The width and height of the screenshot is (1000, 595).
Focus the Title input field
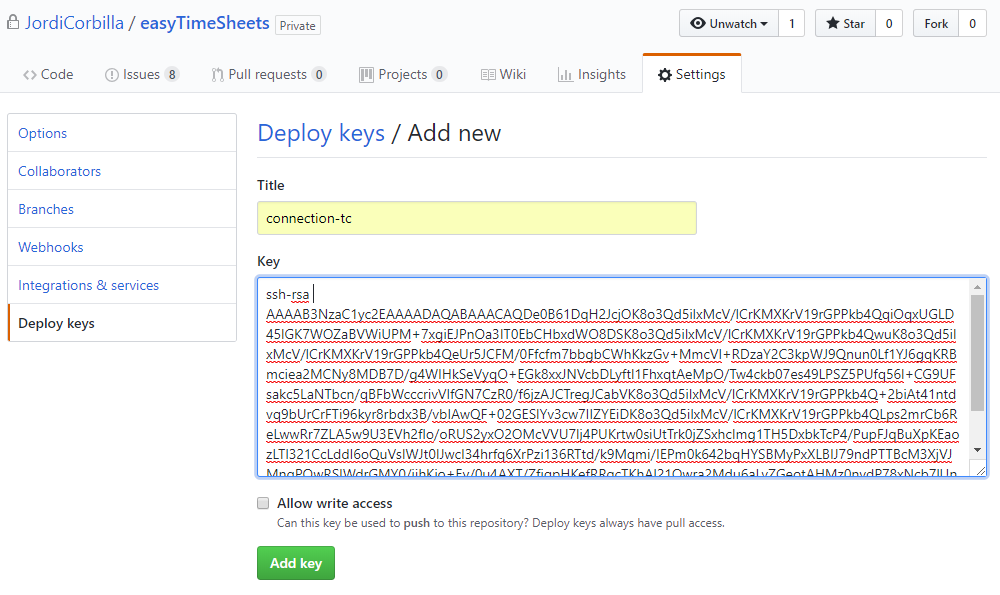pos(476,218)
